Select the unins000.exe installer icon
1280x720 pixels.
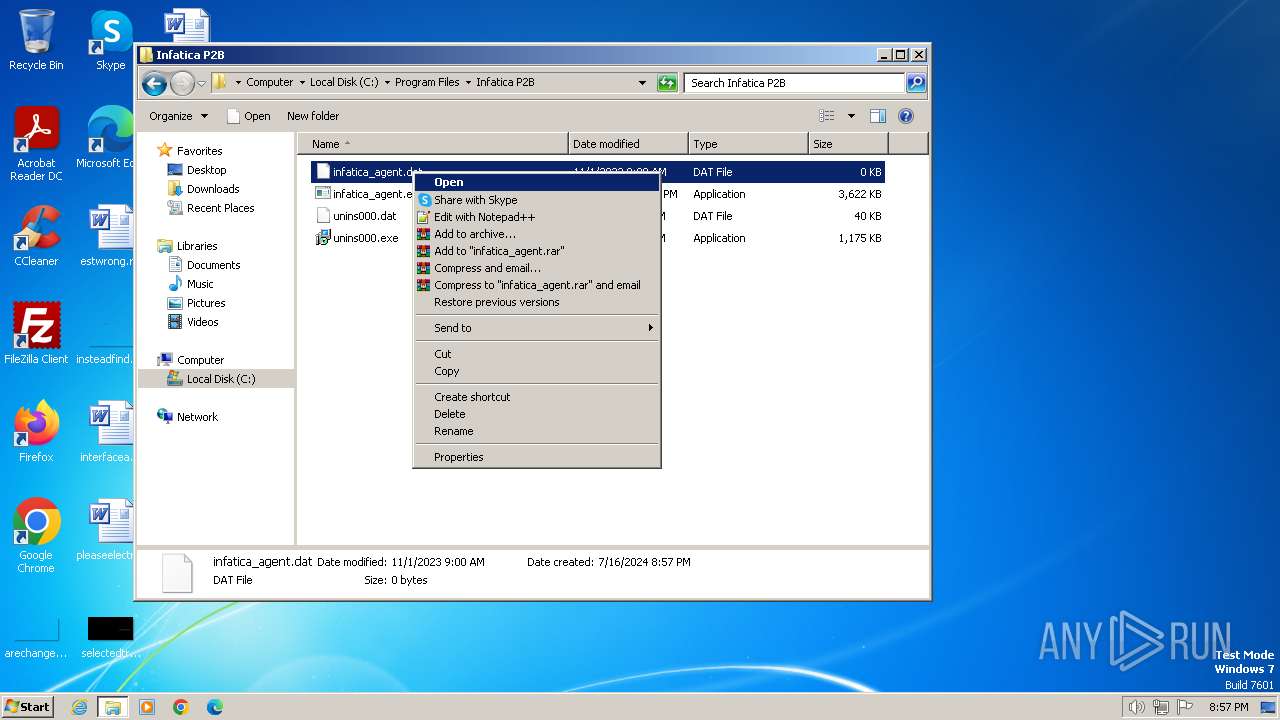click(323, 238)
